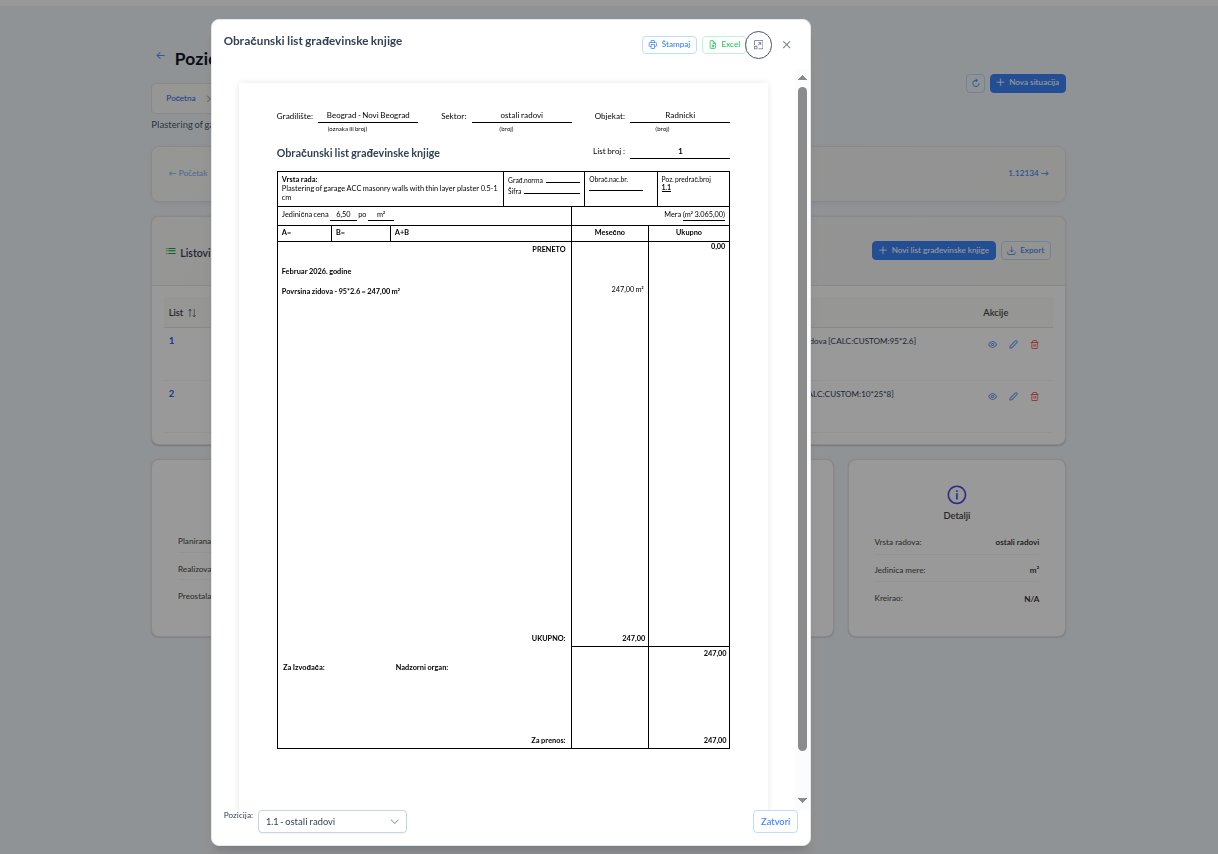Viewport: 1218px width, 854px height.
Task: Open the Pozicija dropdown
Action: [x=332, y=822]
